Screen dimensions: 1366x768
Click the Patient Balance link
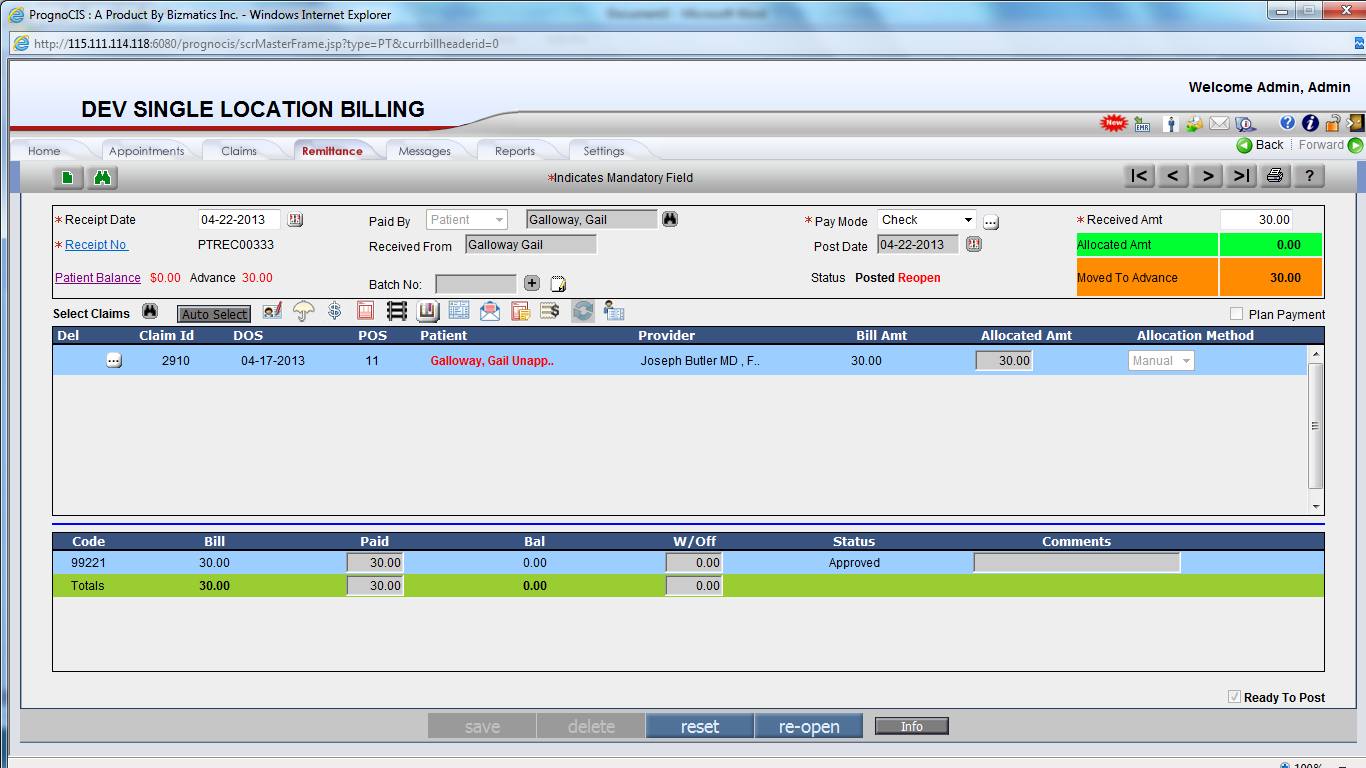click(98, 278)
